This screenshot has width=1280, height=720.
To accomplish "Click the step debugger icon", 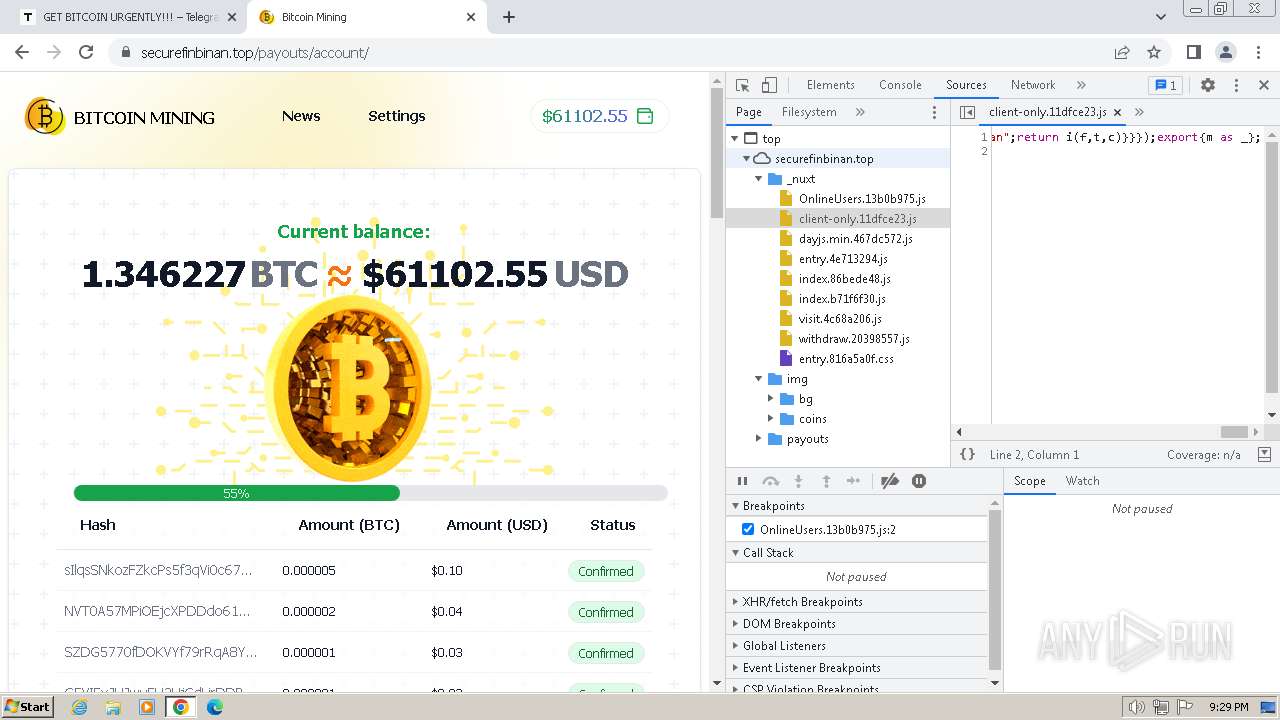I will [x=853, y=481].
